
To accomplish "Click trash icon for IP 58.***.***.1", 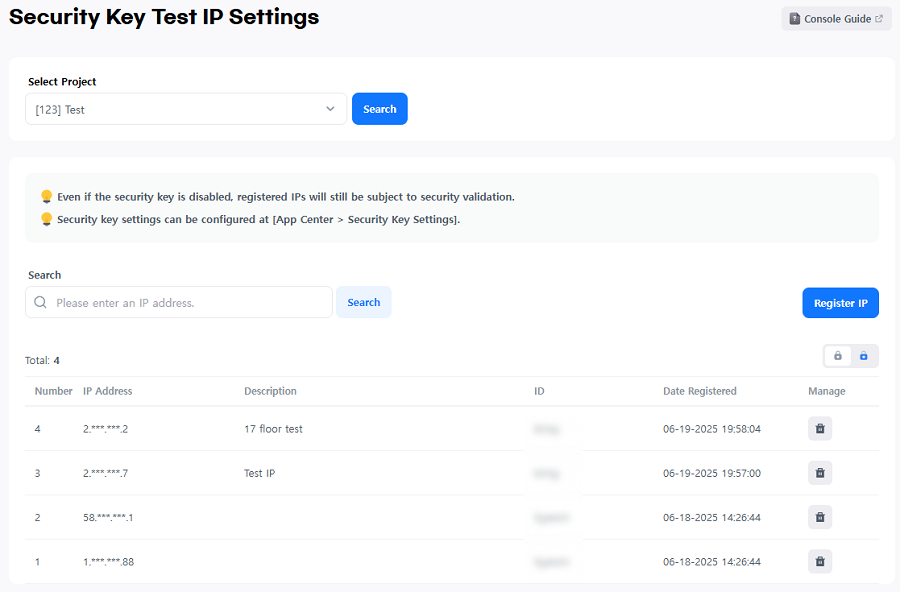I will pos(819,517).
